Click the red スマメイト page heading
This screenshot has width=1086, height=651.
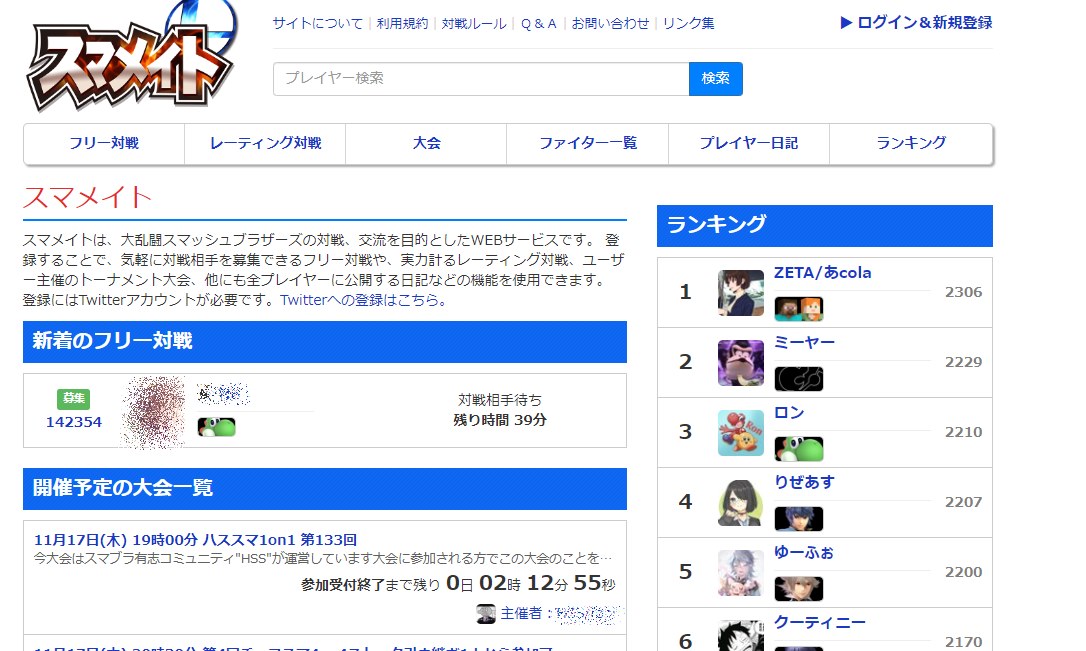coord(87,197)
